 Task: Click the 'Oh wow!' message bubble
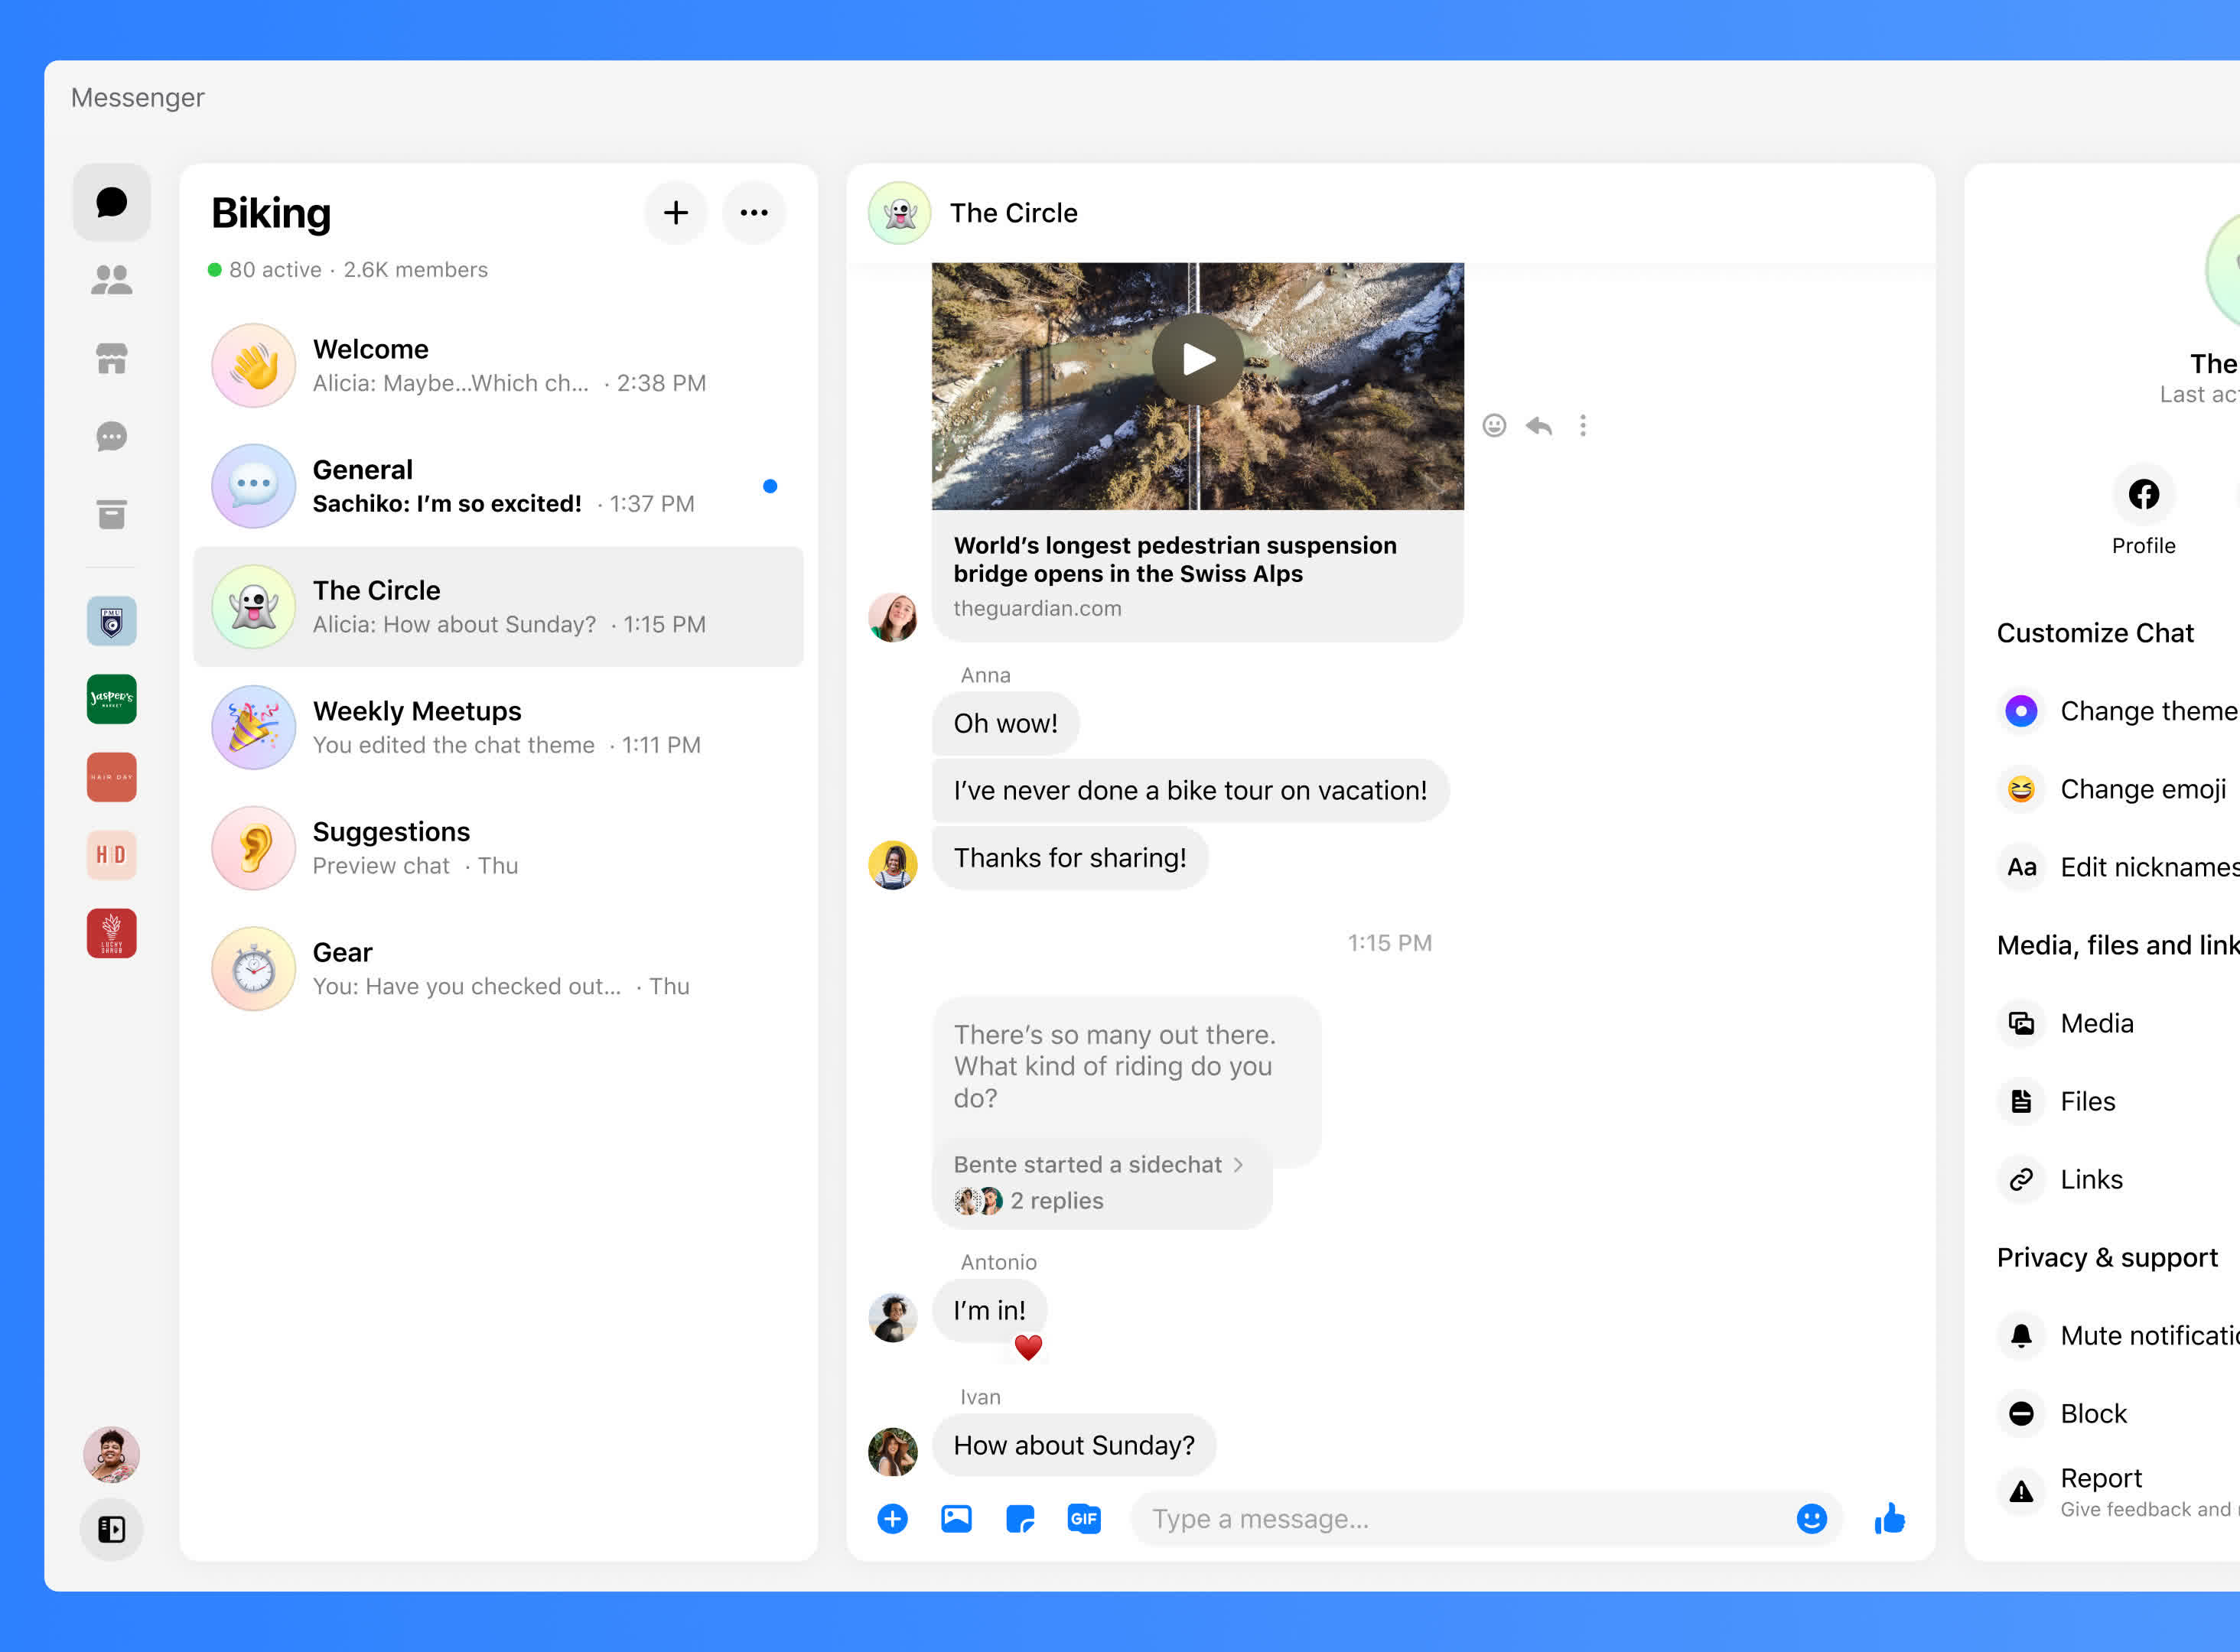coord(1006,723)
